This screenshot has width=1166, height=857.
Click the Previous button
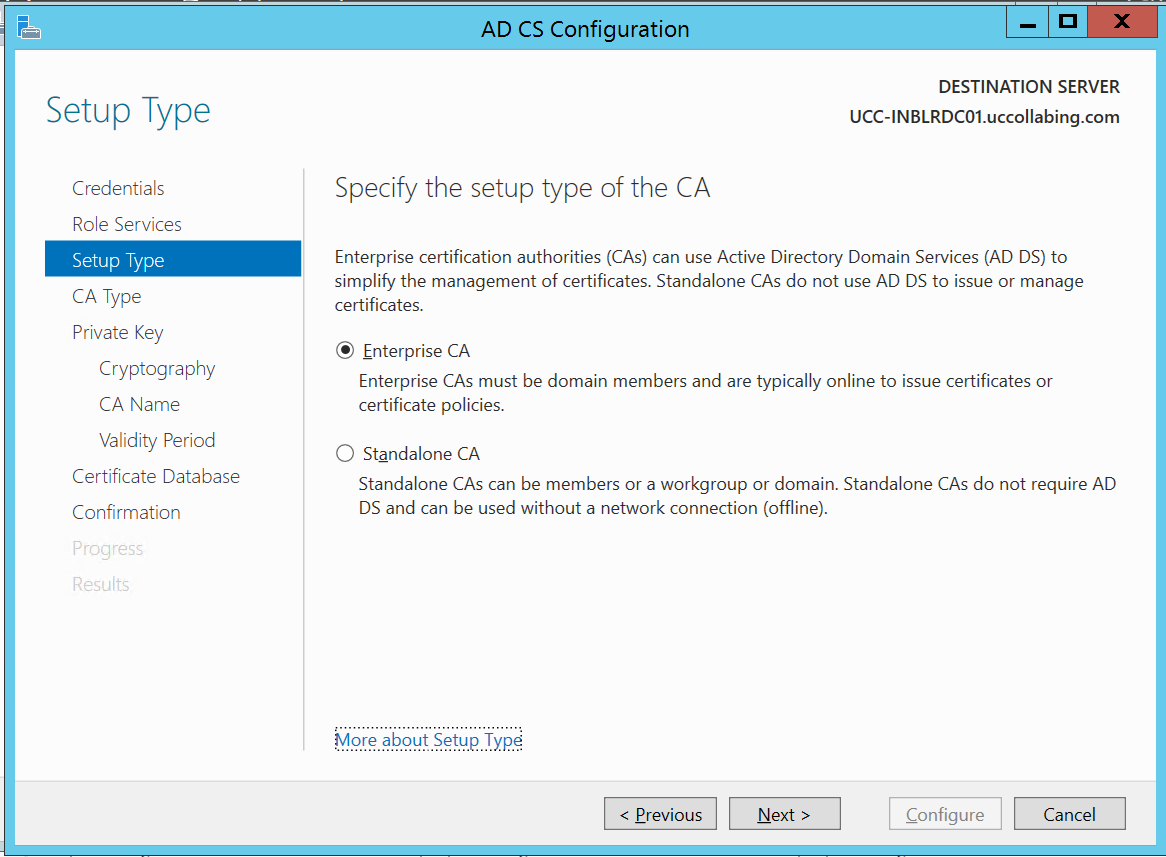[660, 814]
